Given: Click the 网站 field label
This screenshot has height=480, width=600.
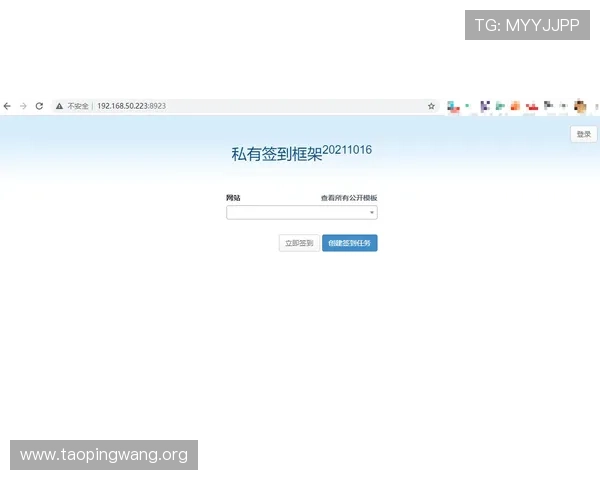Looking at the screenshot, I should pos(233,198).
